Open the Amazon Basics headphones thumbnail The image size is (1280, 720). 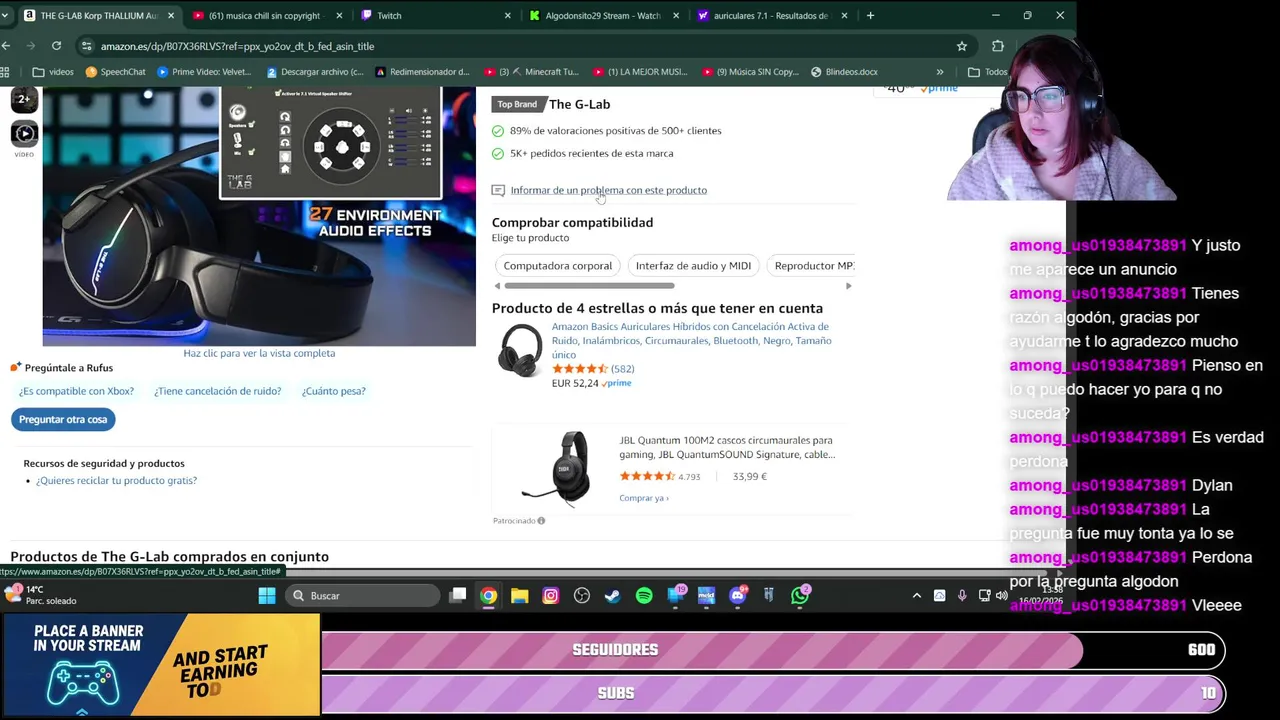coord(519,351)
